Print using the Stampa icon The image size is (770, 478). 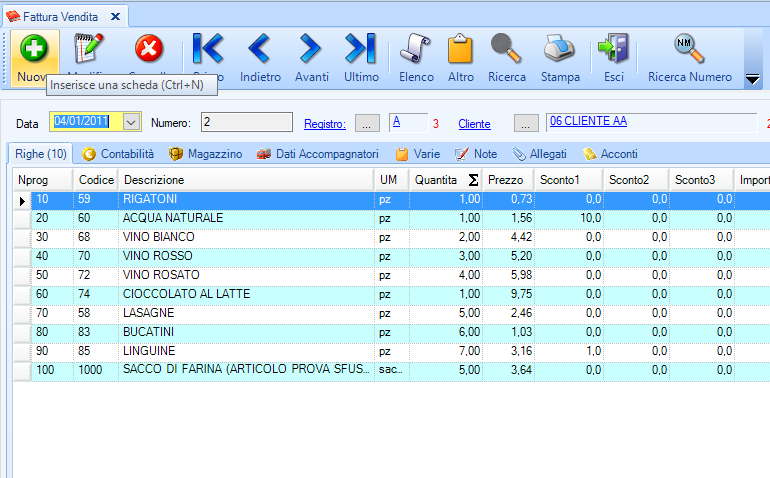tap(560, 49)
